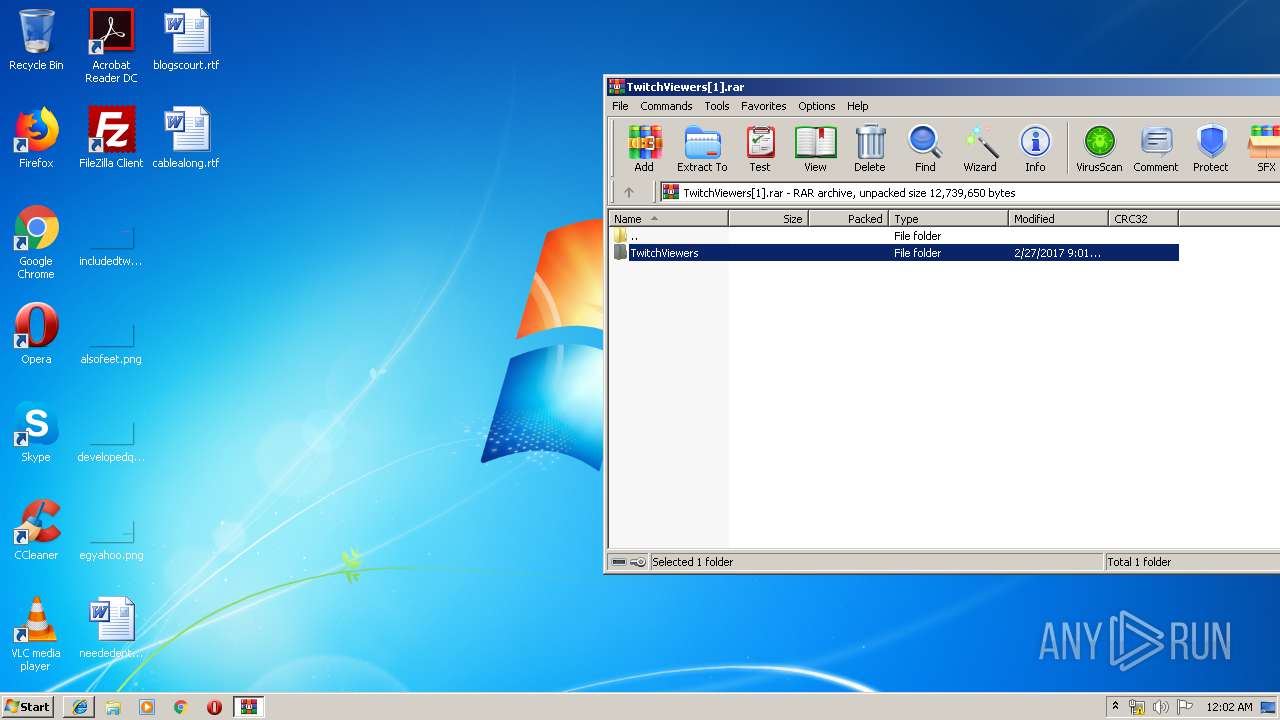This screenshot has height=720, width=1280.
Task: Open the View toolbar icon
Action: tap(815, 148)
